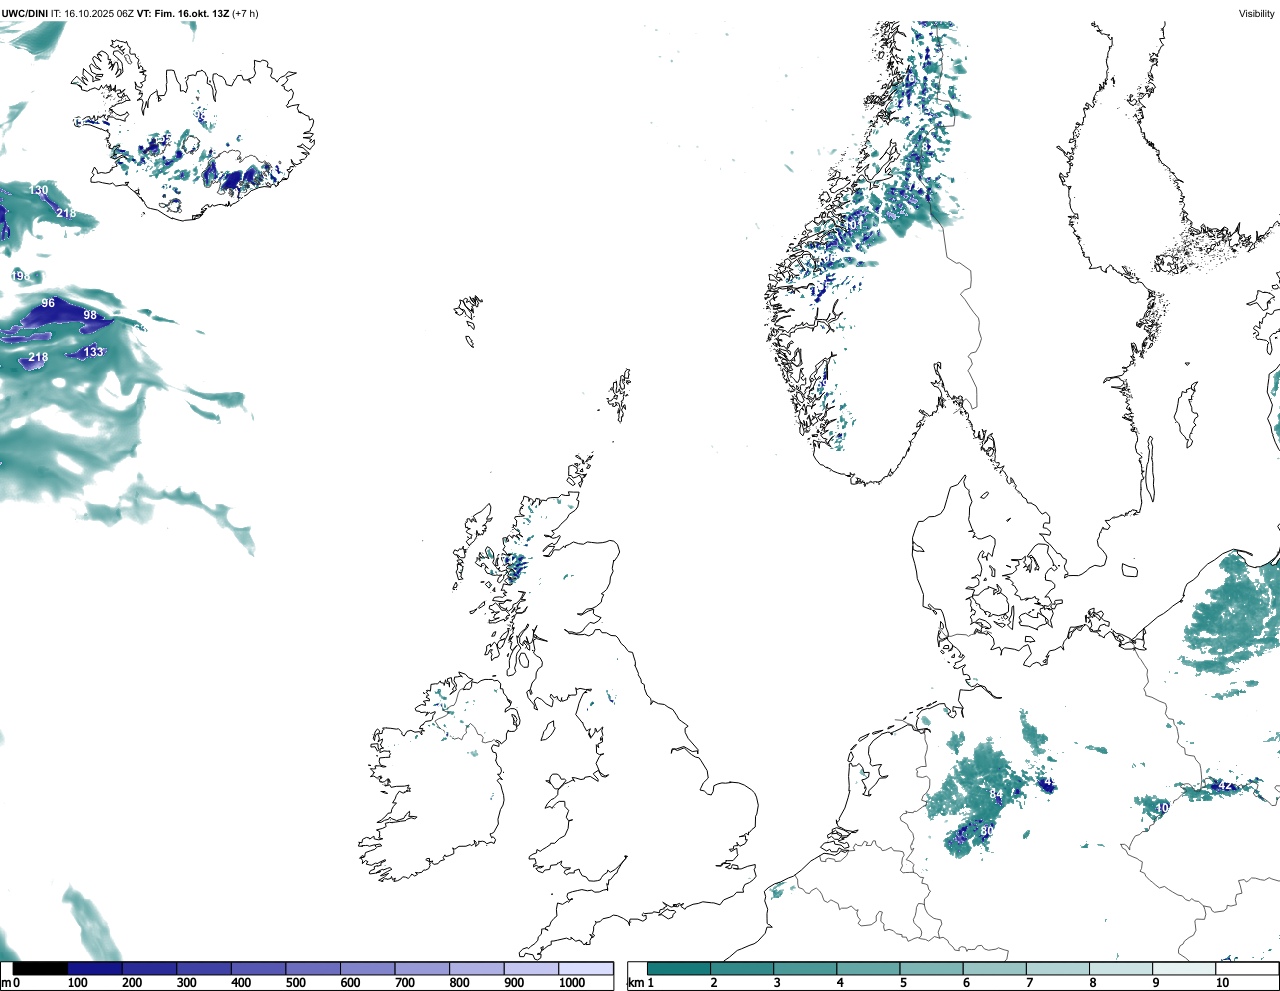The image size is (1280, 991).
Task: Click the '218' value just below the 130 label
Action: tap(66, 213)
